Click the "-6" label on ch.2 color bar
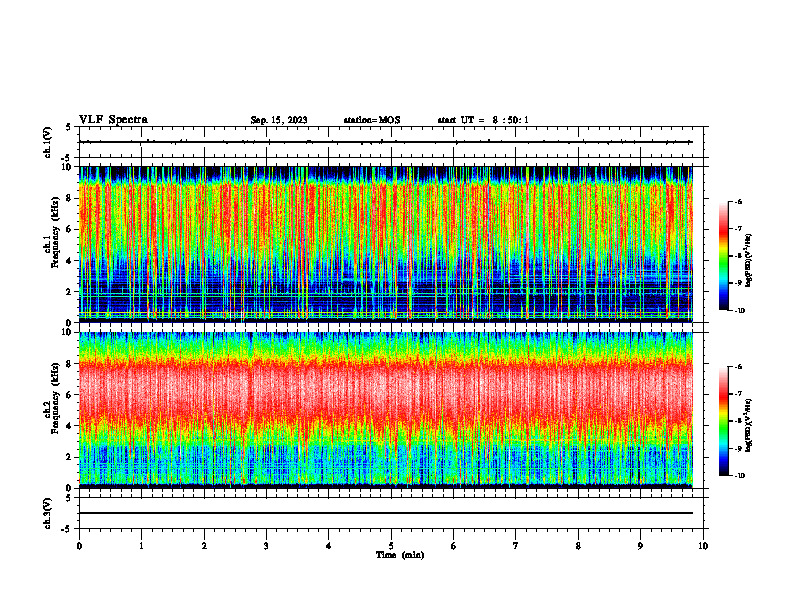This screenshot has height=612, width=792. (738, 367)
